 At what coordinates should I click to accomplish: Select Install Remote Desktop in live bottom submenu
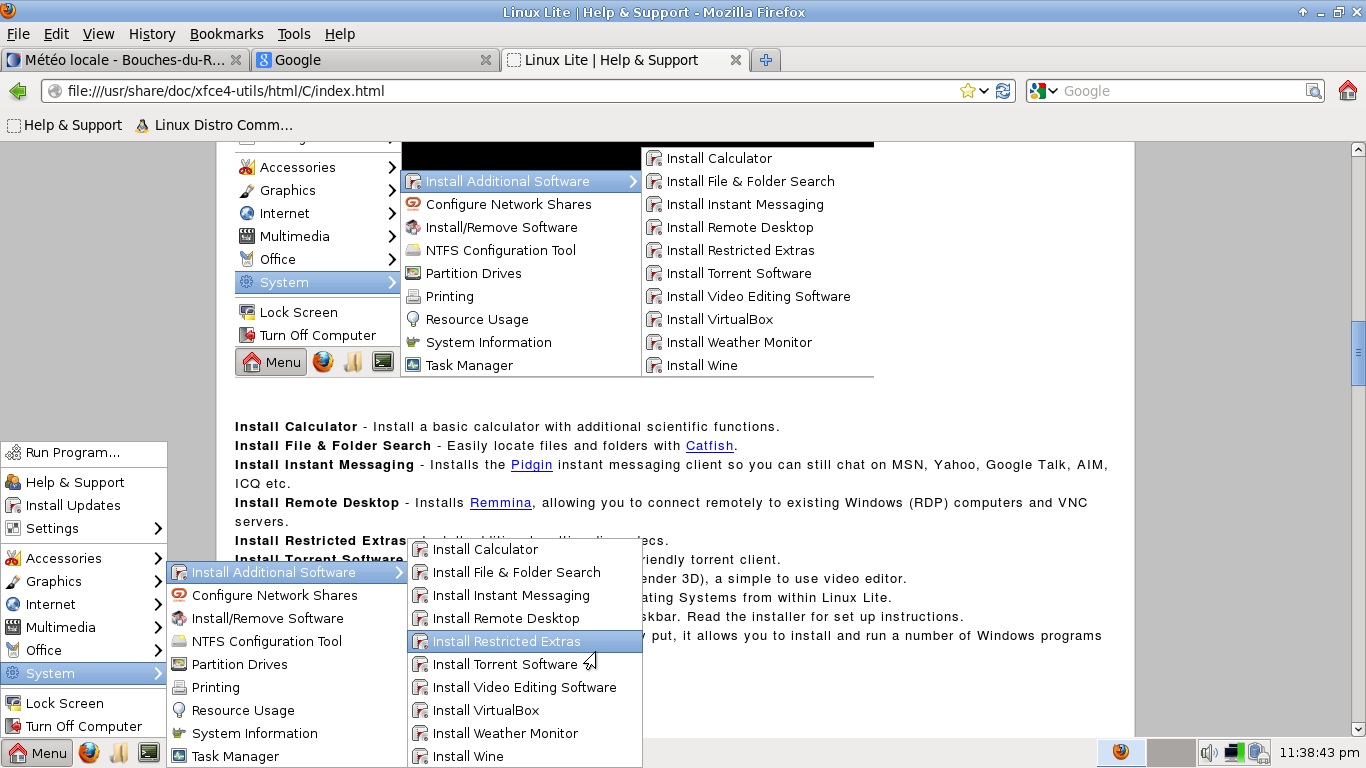point(525,618)
